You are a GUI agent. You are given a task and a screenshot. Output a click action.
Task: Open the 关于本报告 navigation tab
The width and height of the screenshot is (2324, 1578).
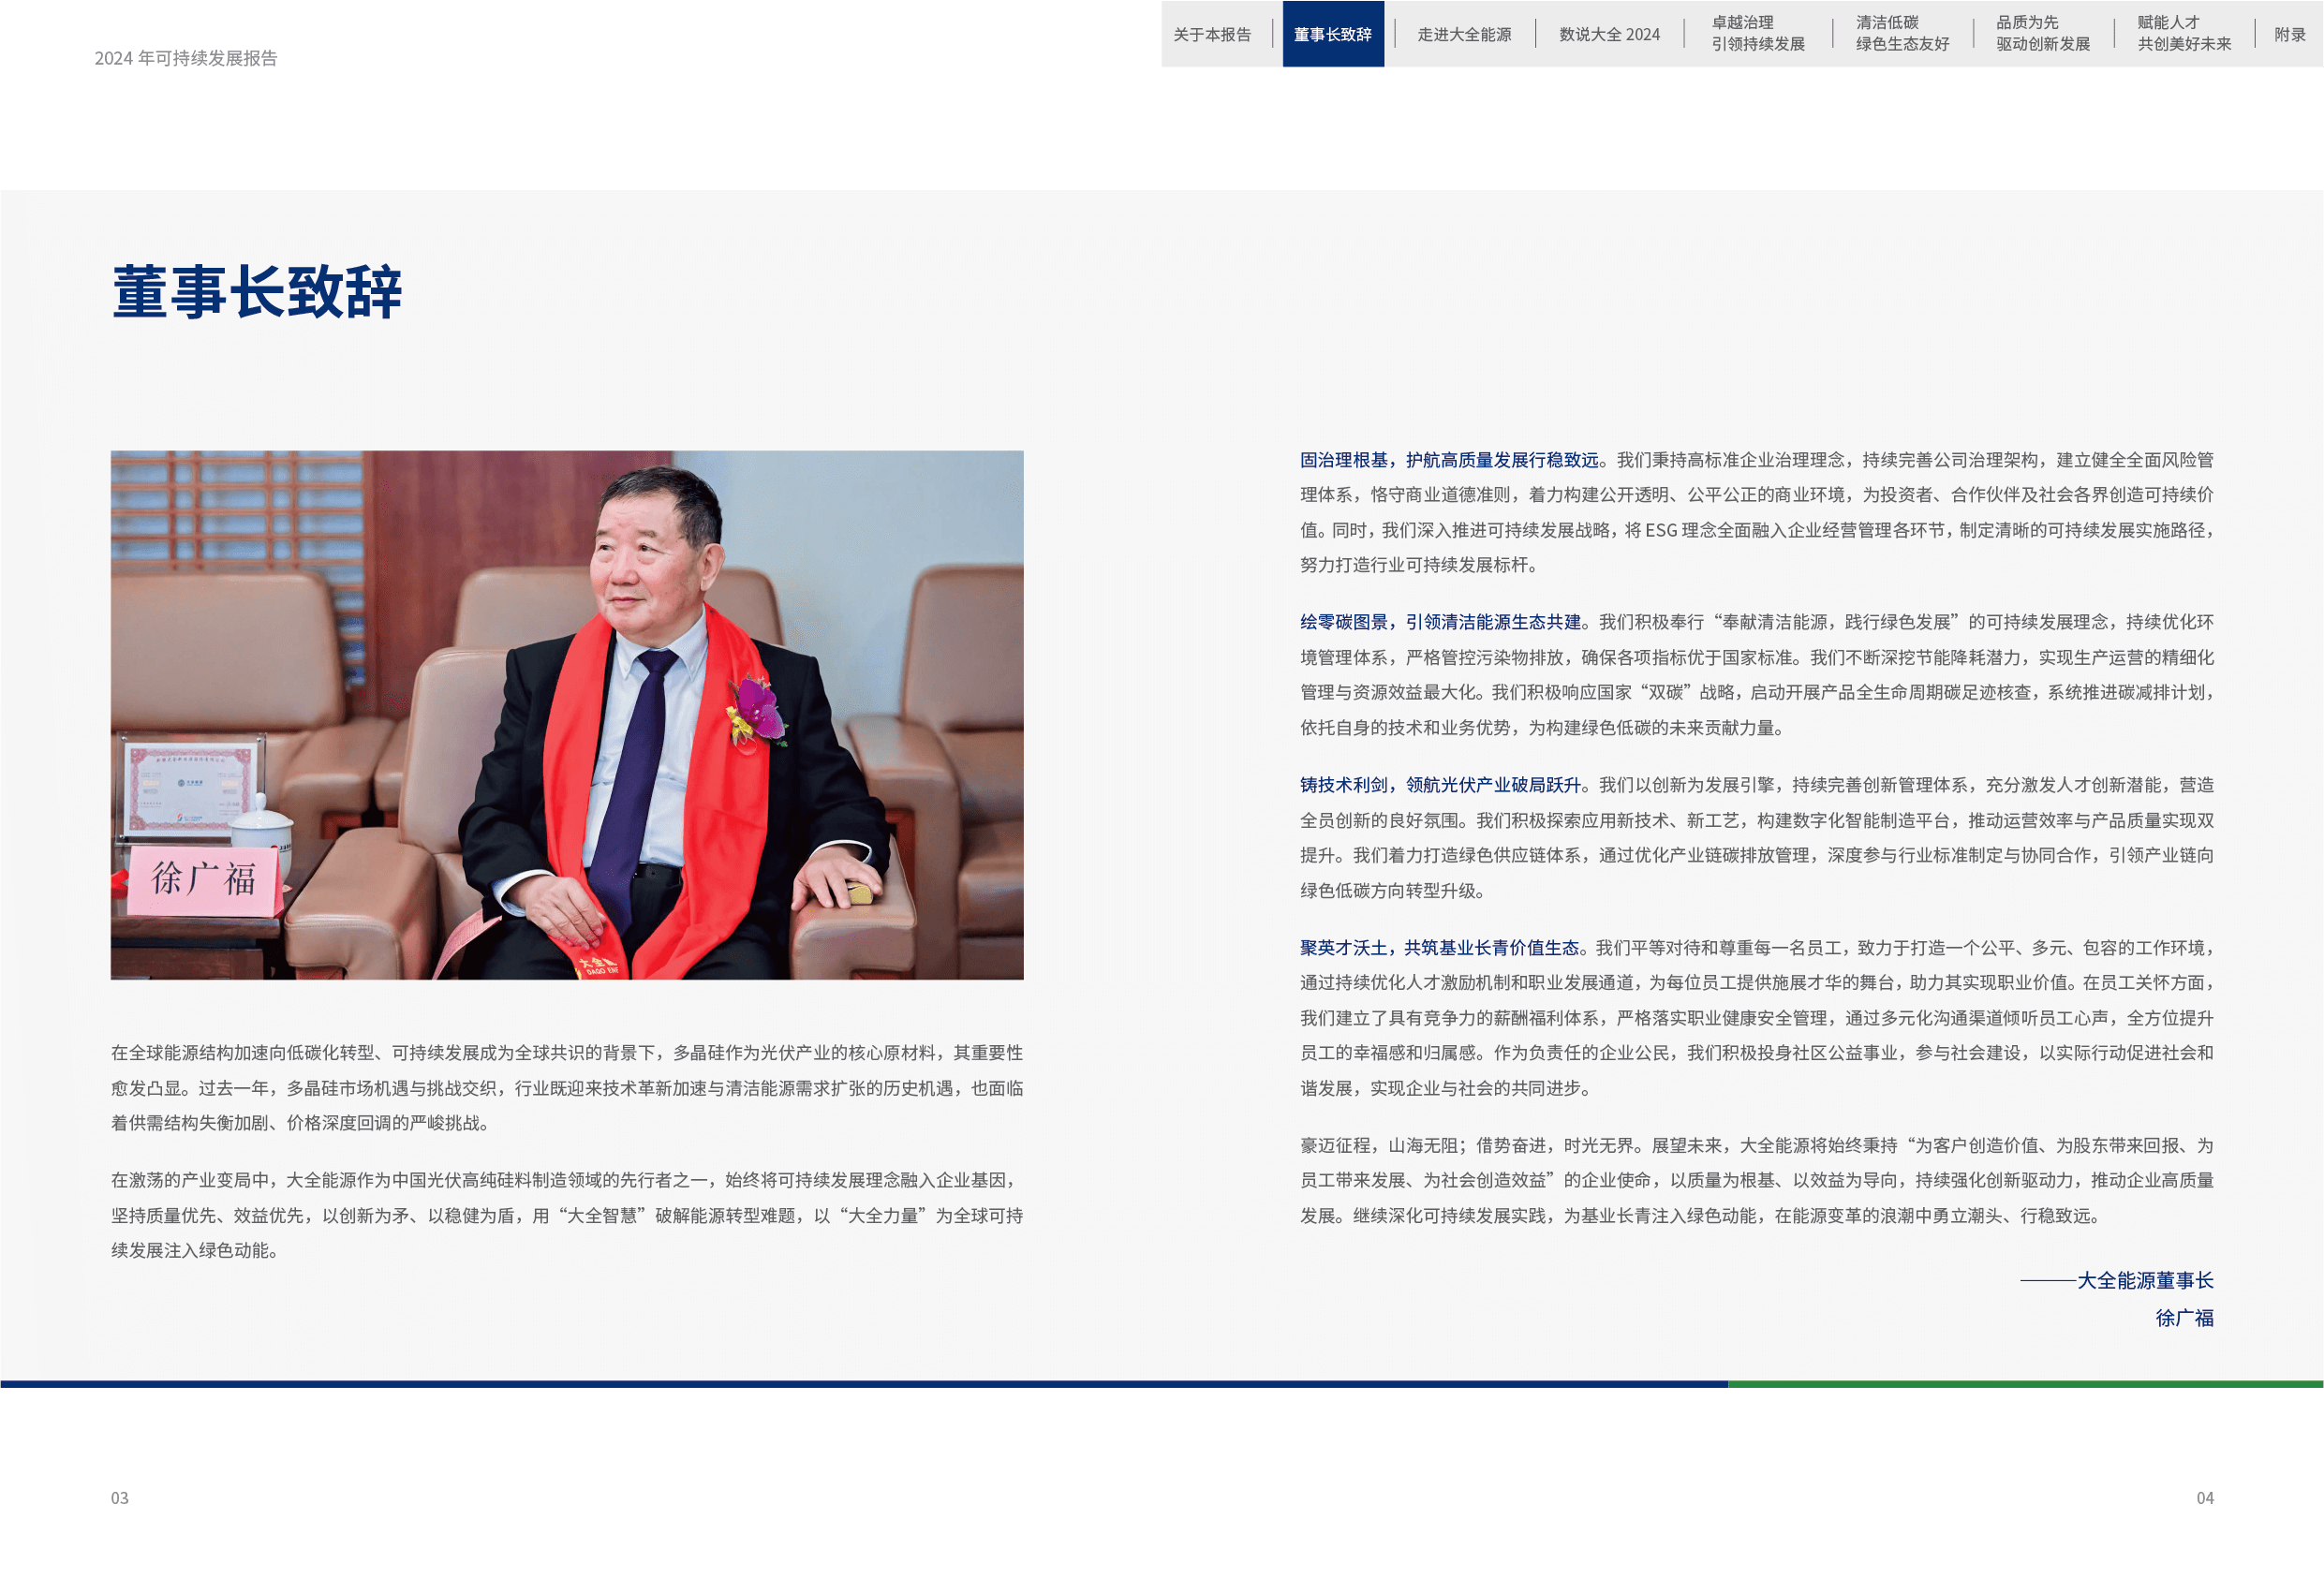click(1211, 34)
